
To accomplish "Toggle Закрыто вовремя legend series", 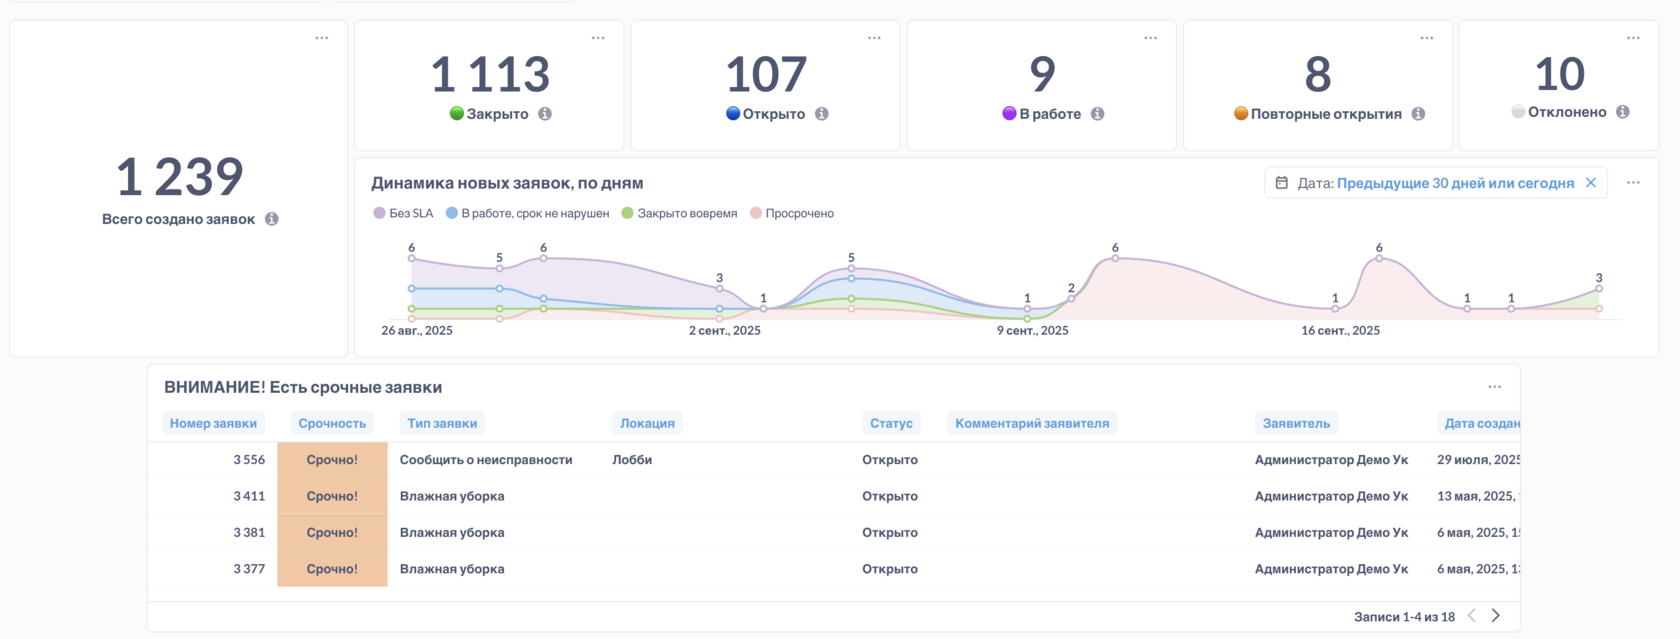I will coord(679,213).
